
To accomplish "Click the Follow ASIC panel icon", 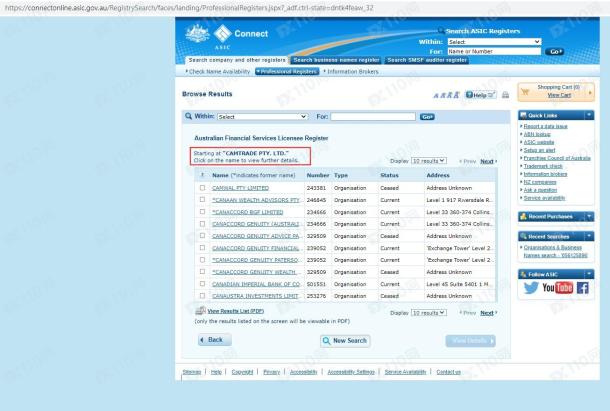I will [x=523, y=274].
